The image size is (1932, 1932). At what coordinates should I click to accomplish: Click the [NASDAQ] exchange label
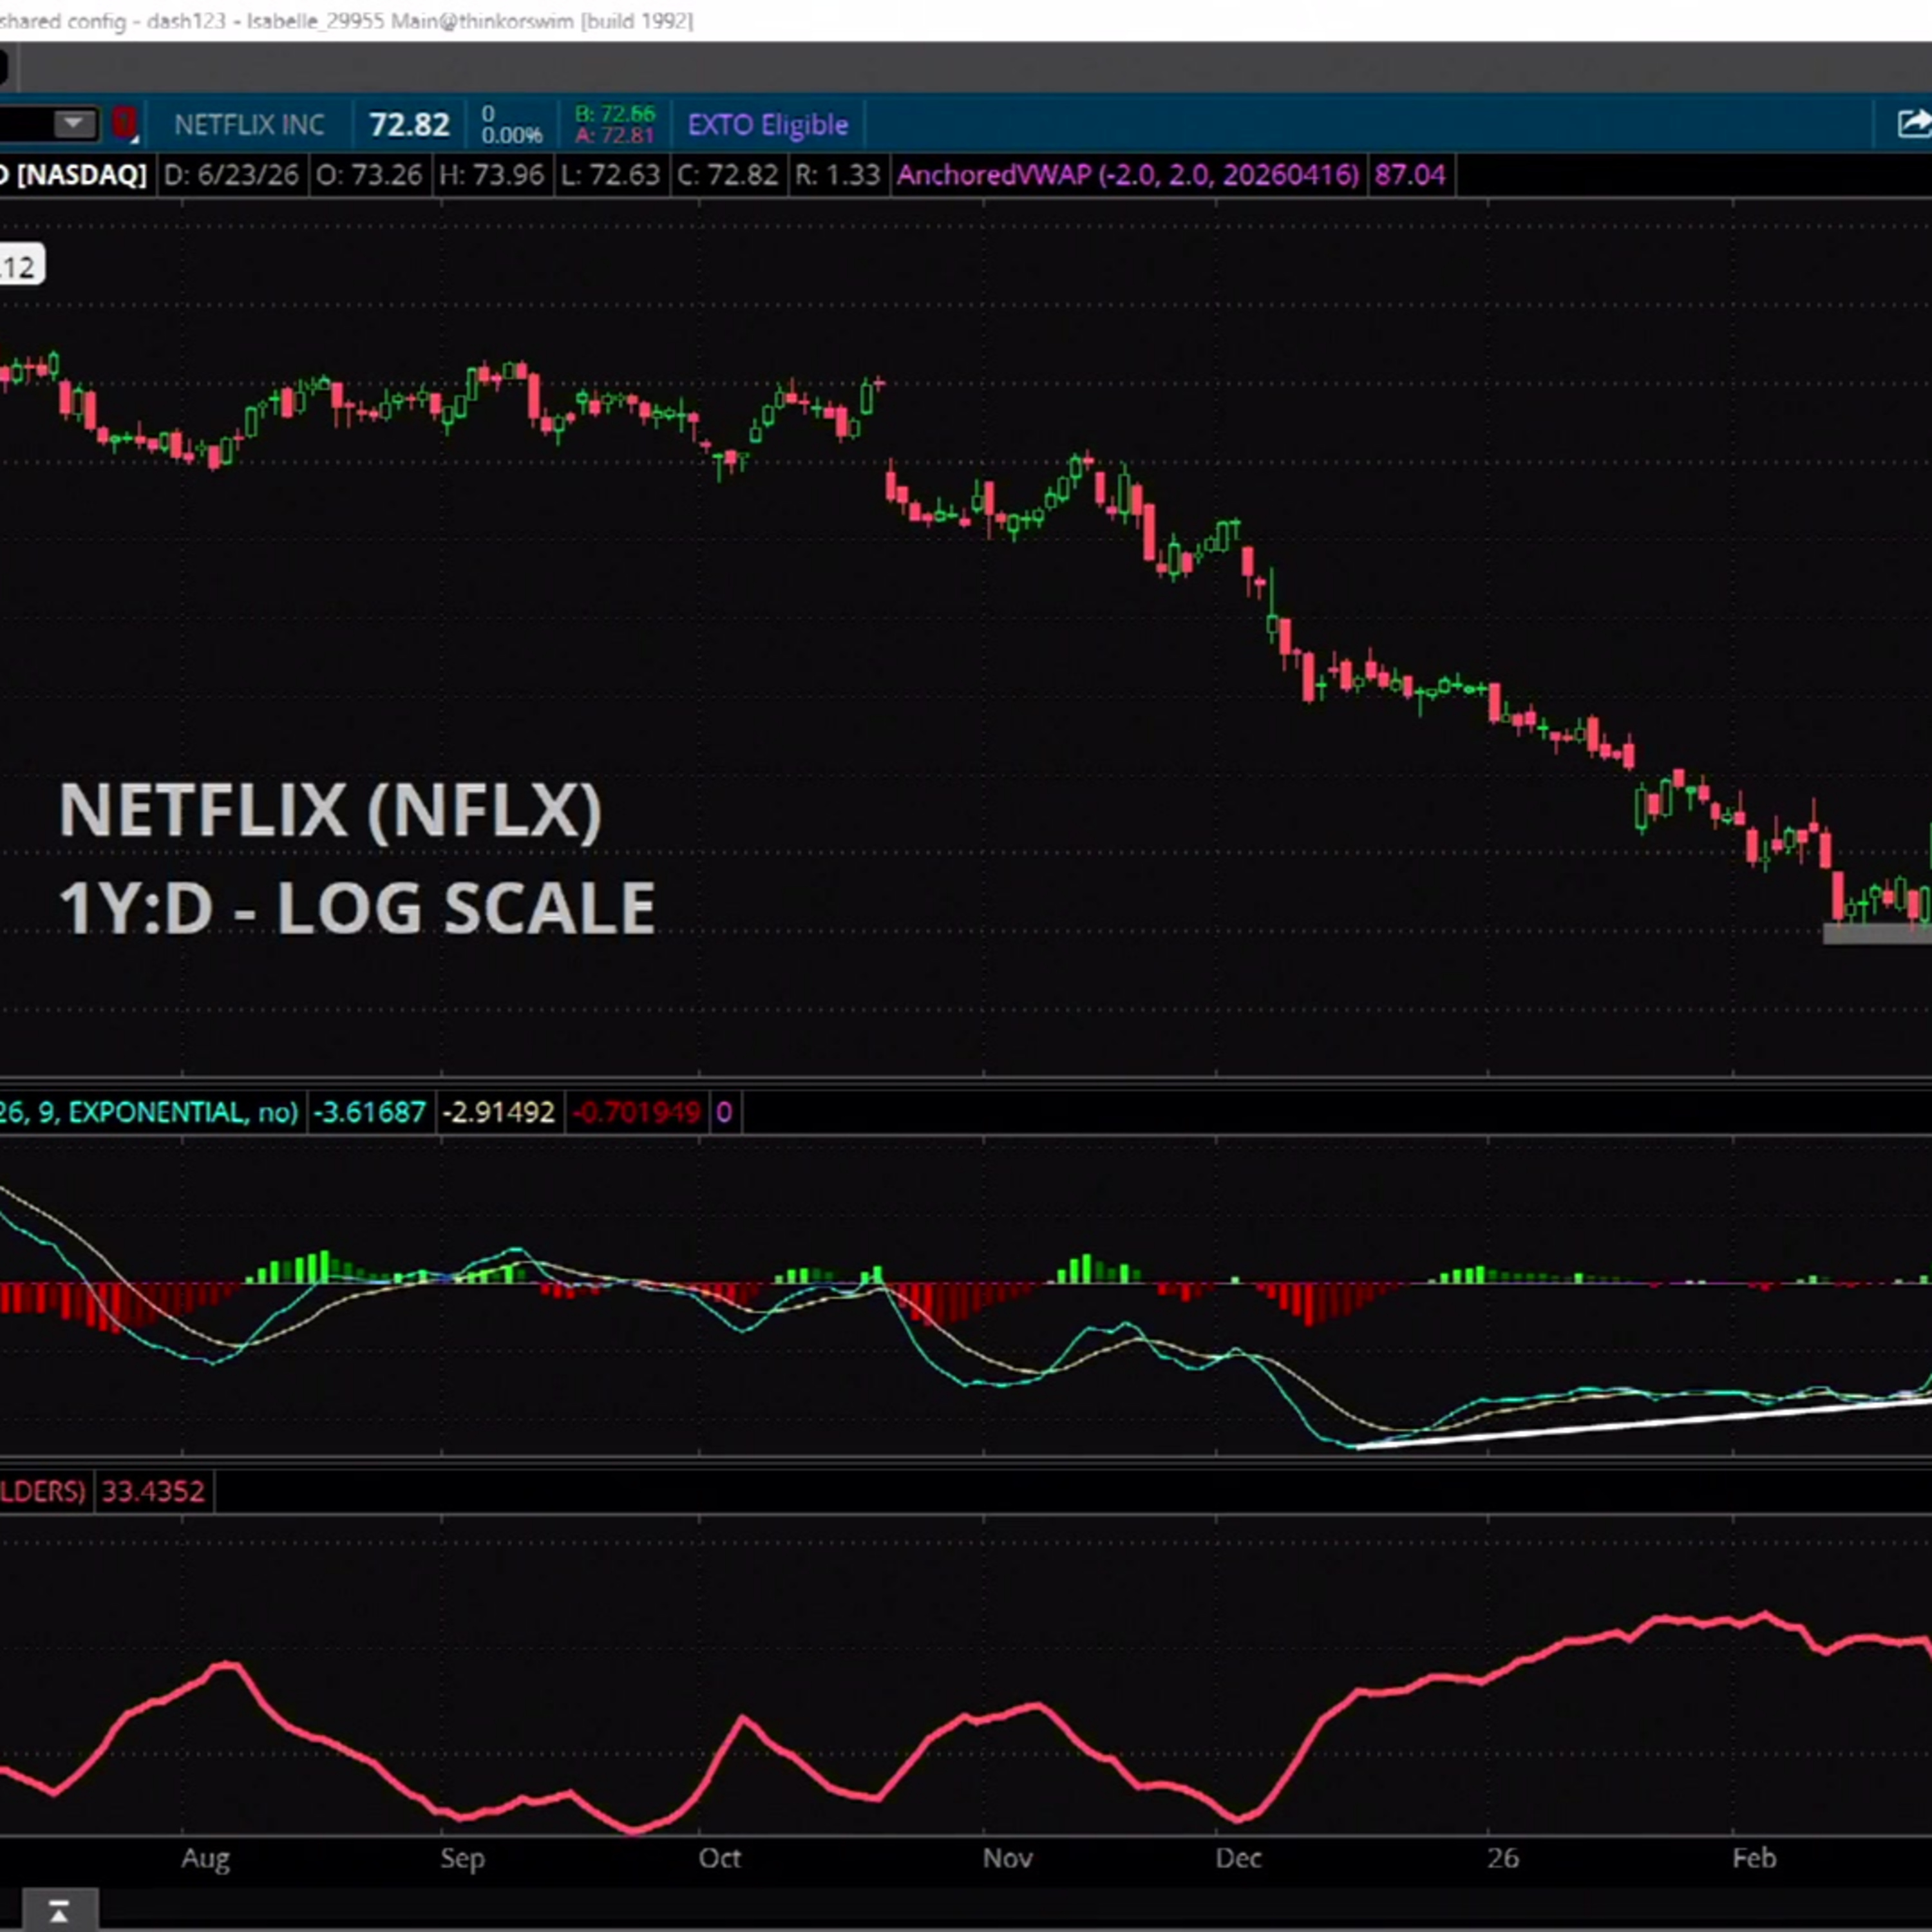[x=82, y=175]
